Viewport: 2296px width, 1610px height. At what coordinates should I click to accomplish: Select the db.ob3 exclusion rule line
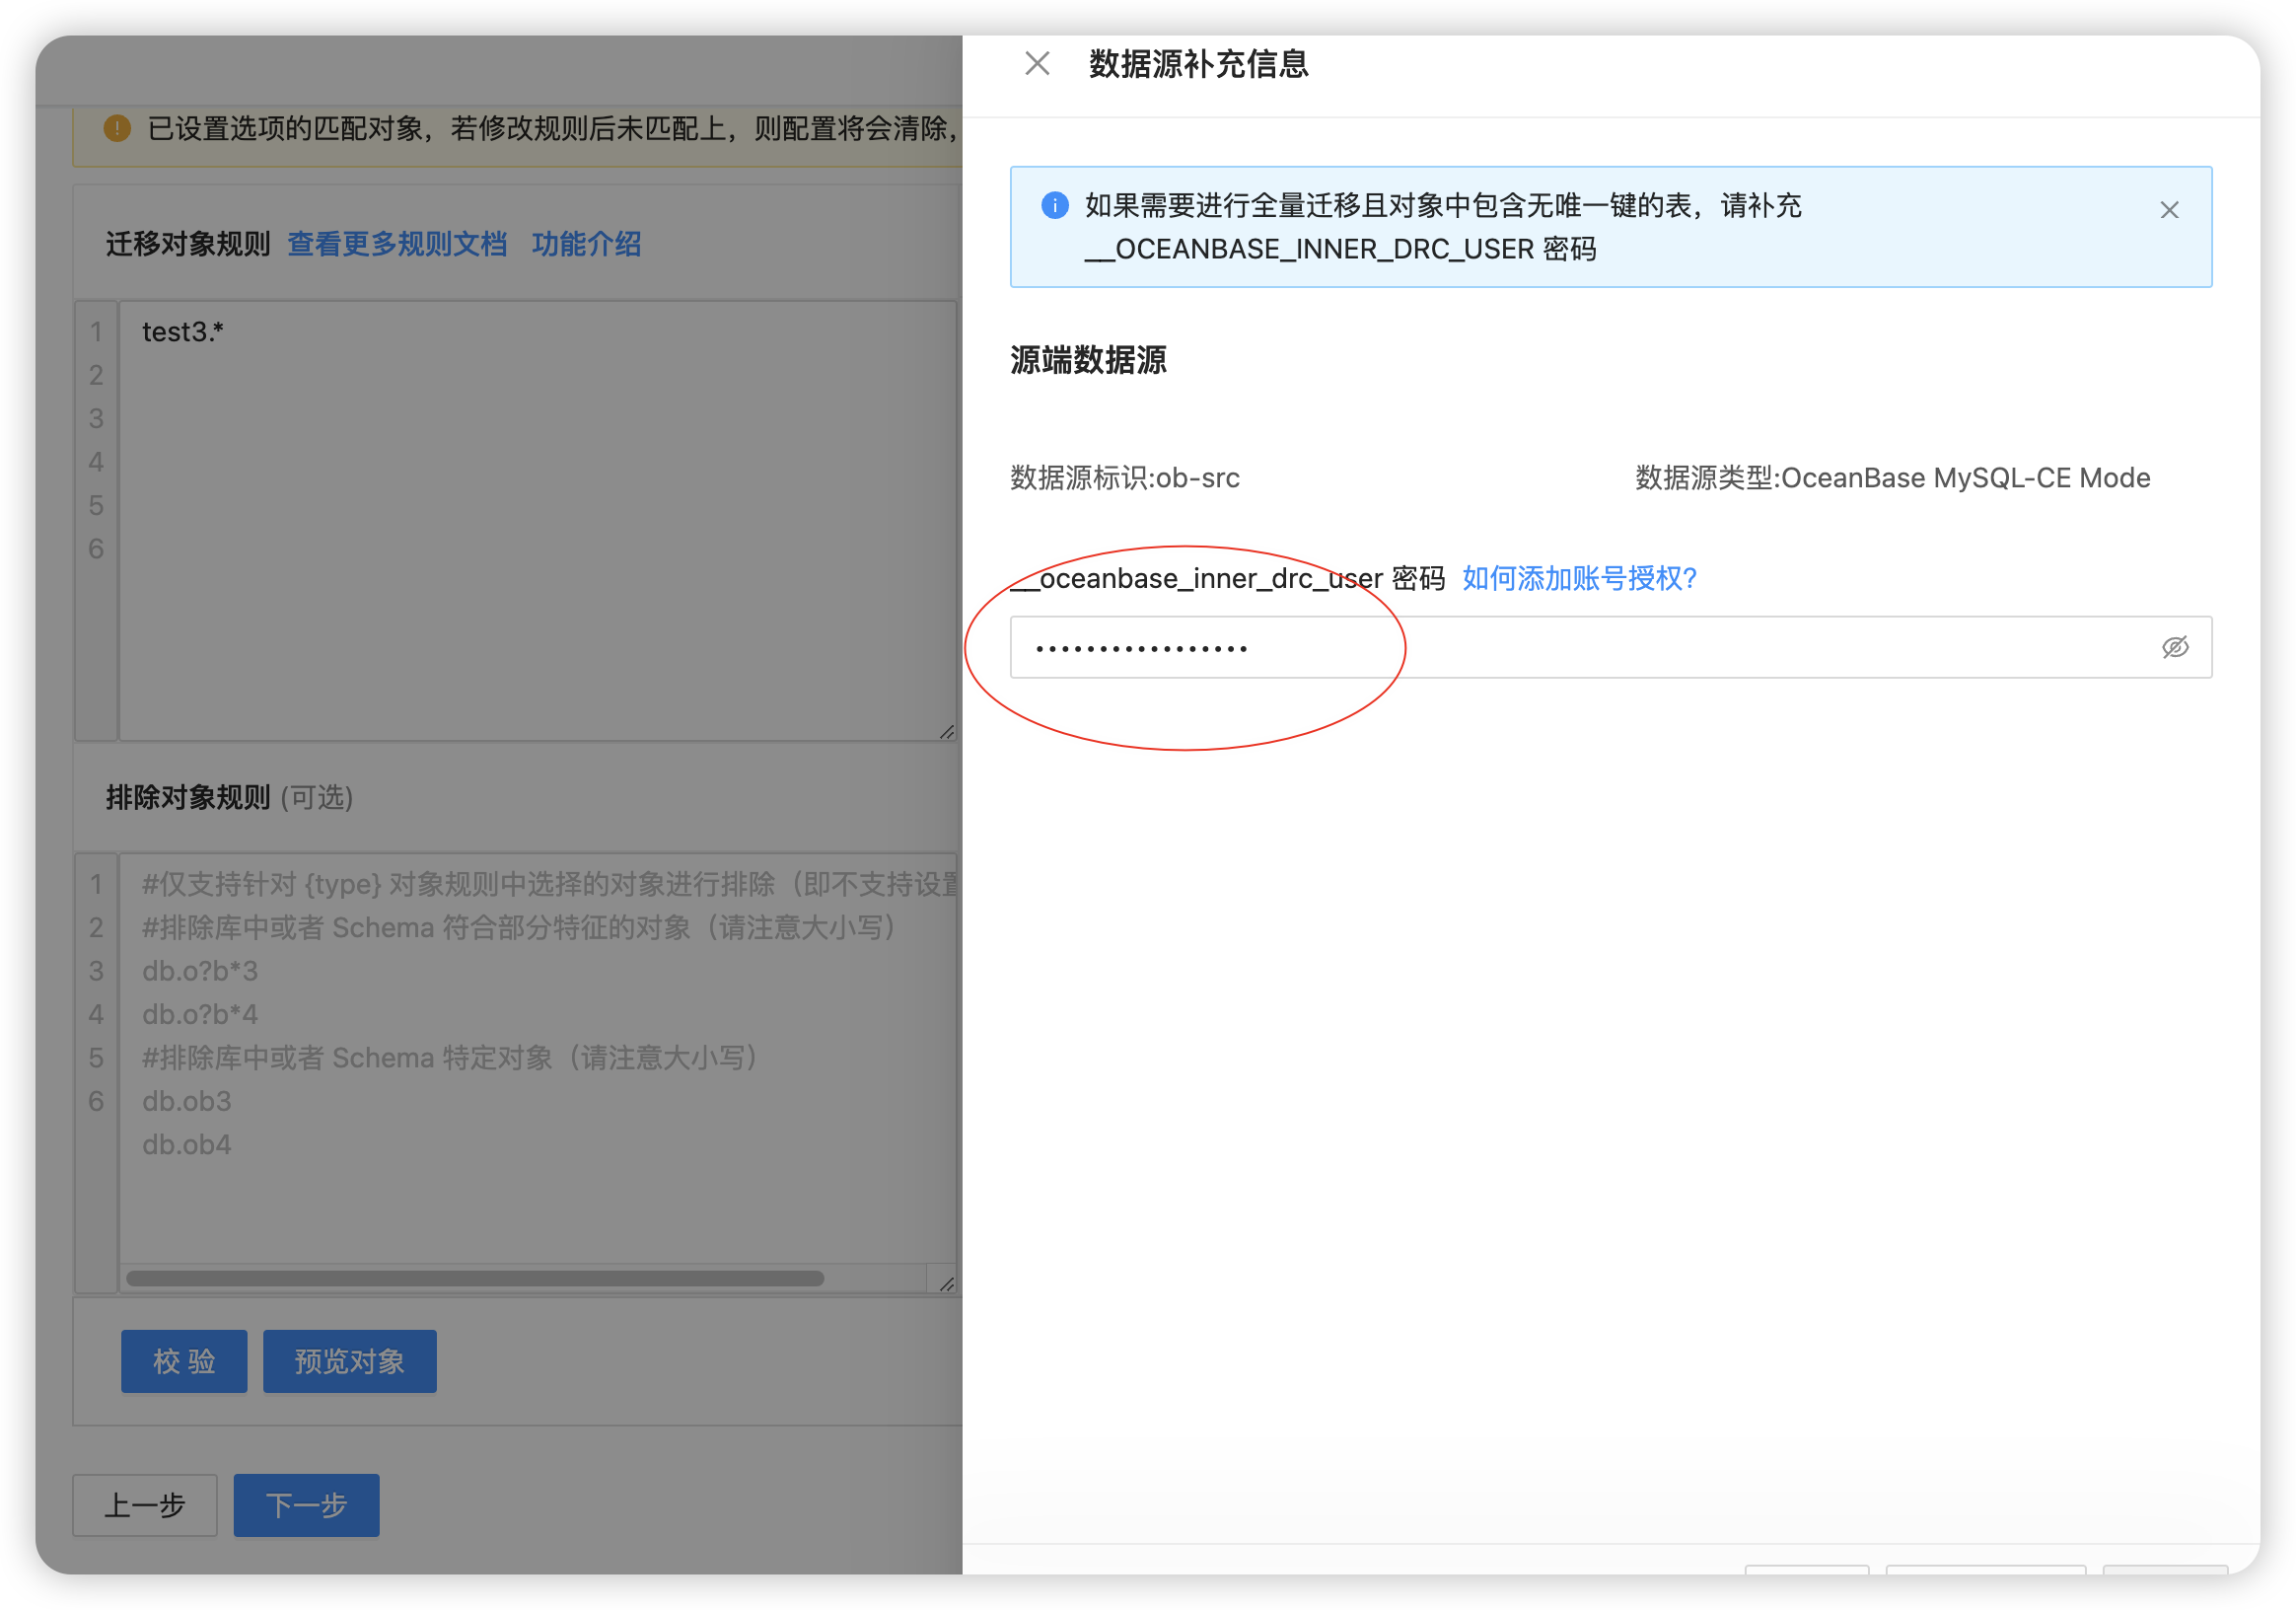[186, 1101]
